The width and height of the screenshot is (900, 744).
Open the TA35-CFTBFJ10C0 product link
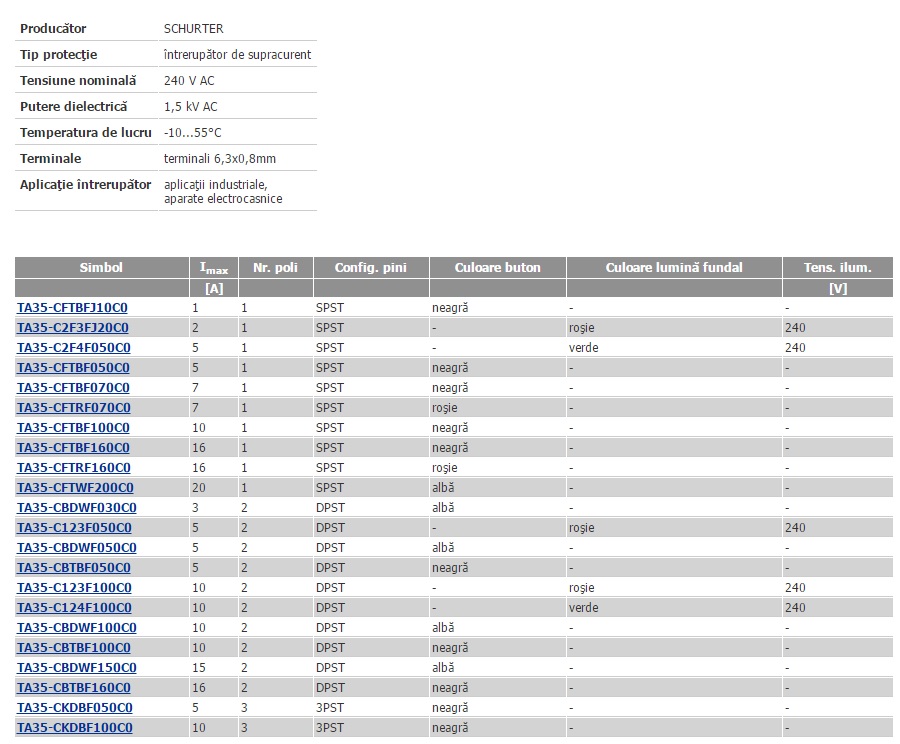pos(72,308)
